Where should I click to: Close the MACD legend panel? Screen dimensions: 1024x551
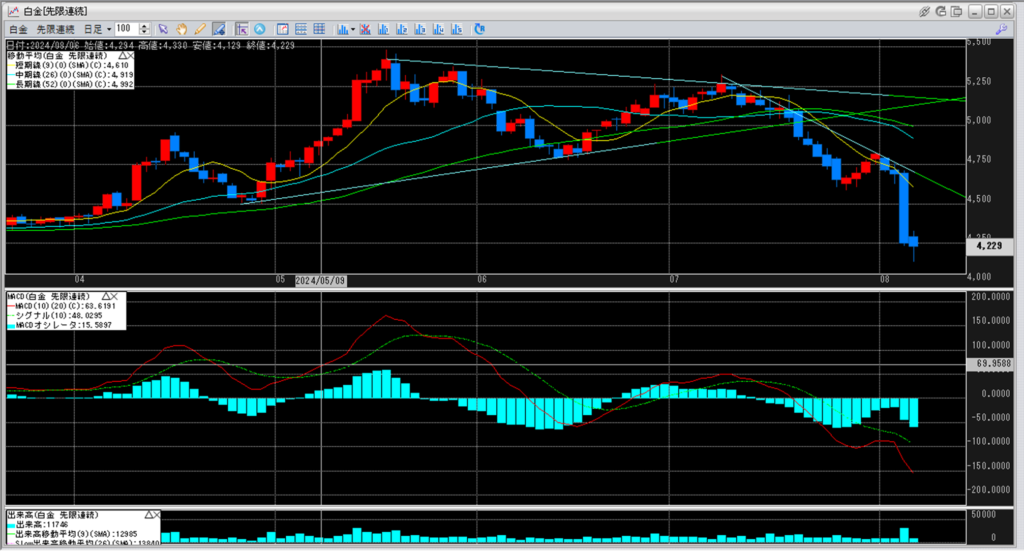[113, 297]
